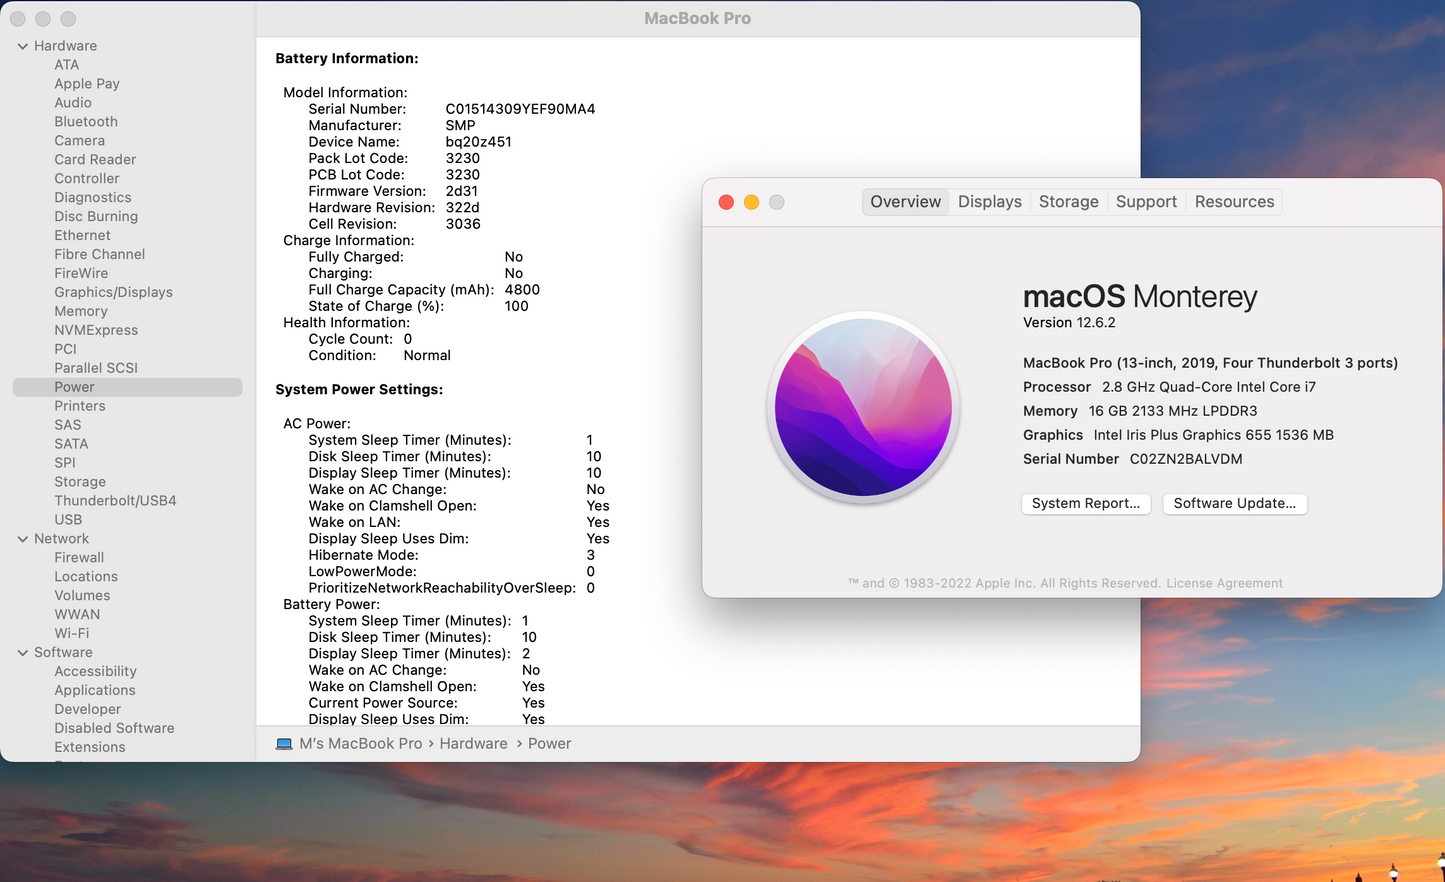Switch to the Displays tab
Screen dimensions: 1445x882
[989, 202]
